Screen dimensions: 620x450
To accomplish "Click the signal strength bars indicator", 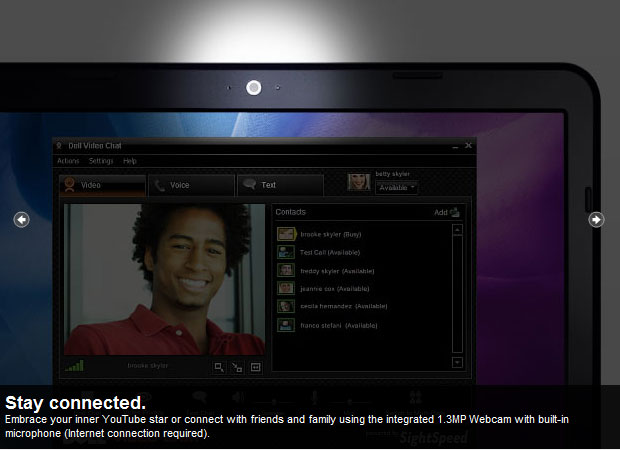I will pos(74,366).
